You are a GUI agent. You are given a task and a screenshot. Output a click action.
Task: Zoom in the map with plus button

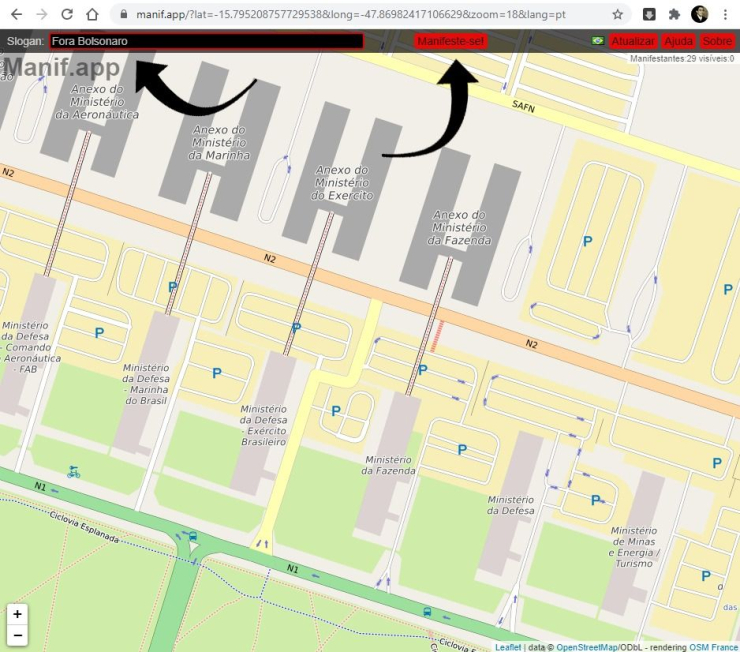[x=17, y=614]
